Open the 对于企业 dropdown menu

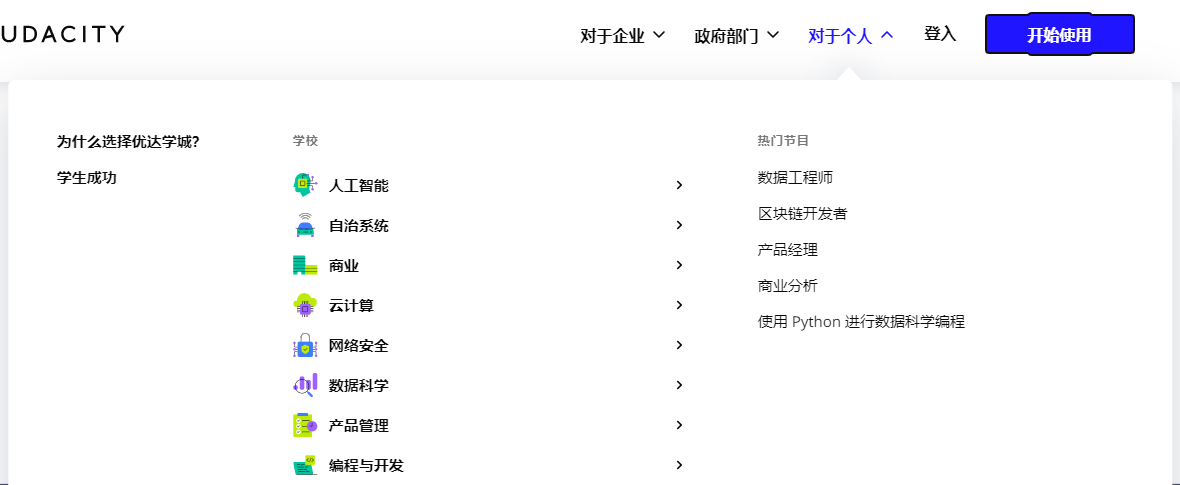[622, 35]
